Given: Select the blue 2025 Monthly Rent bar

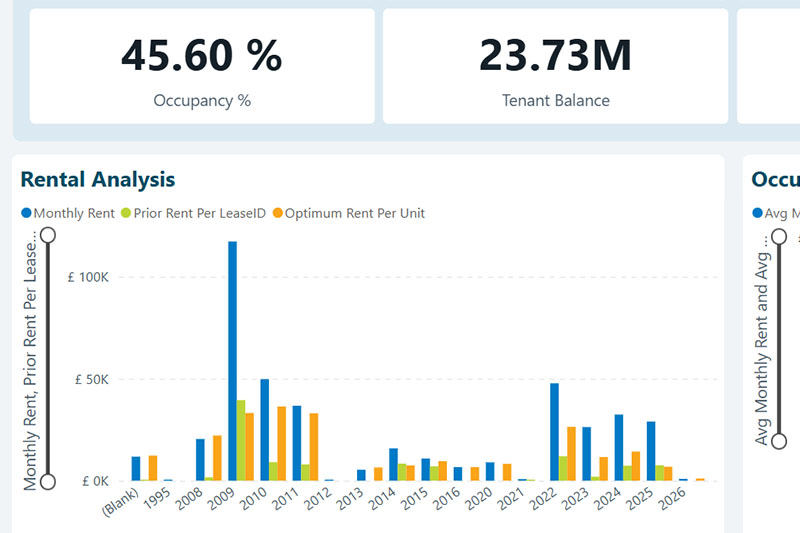Looking at the screenshot, I should pyautogui.click(x=651, y=450).
